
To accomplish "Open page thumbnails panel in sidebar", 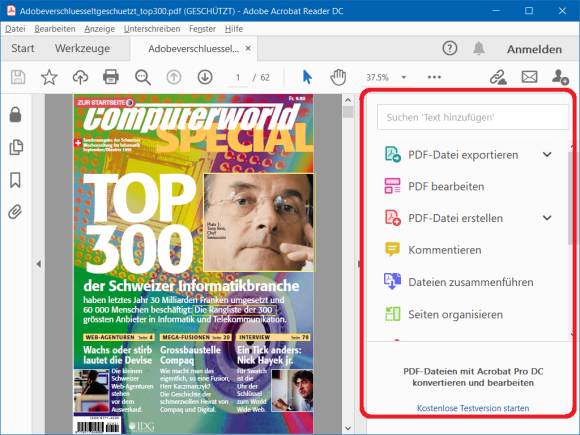I will [16, 147].
